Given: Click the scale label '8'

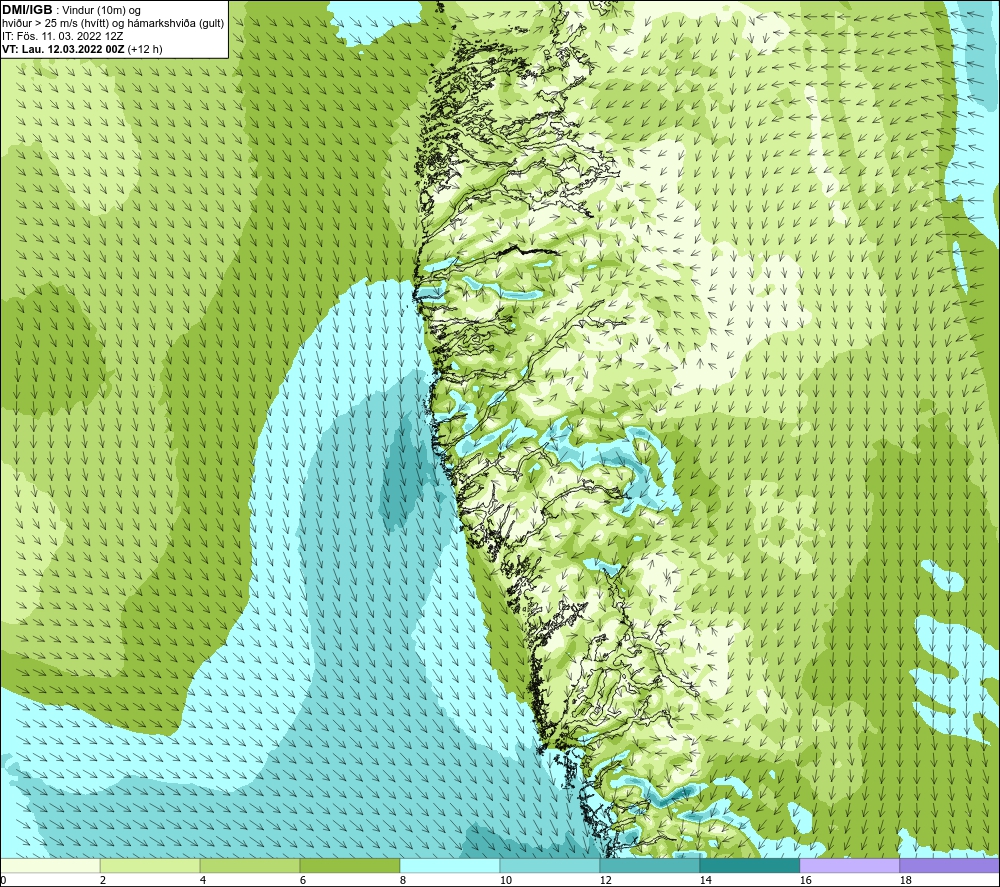Looking at the screenshot, I should click(403, 881).
